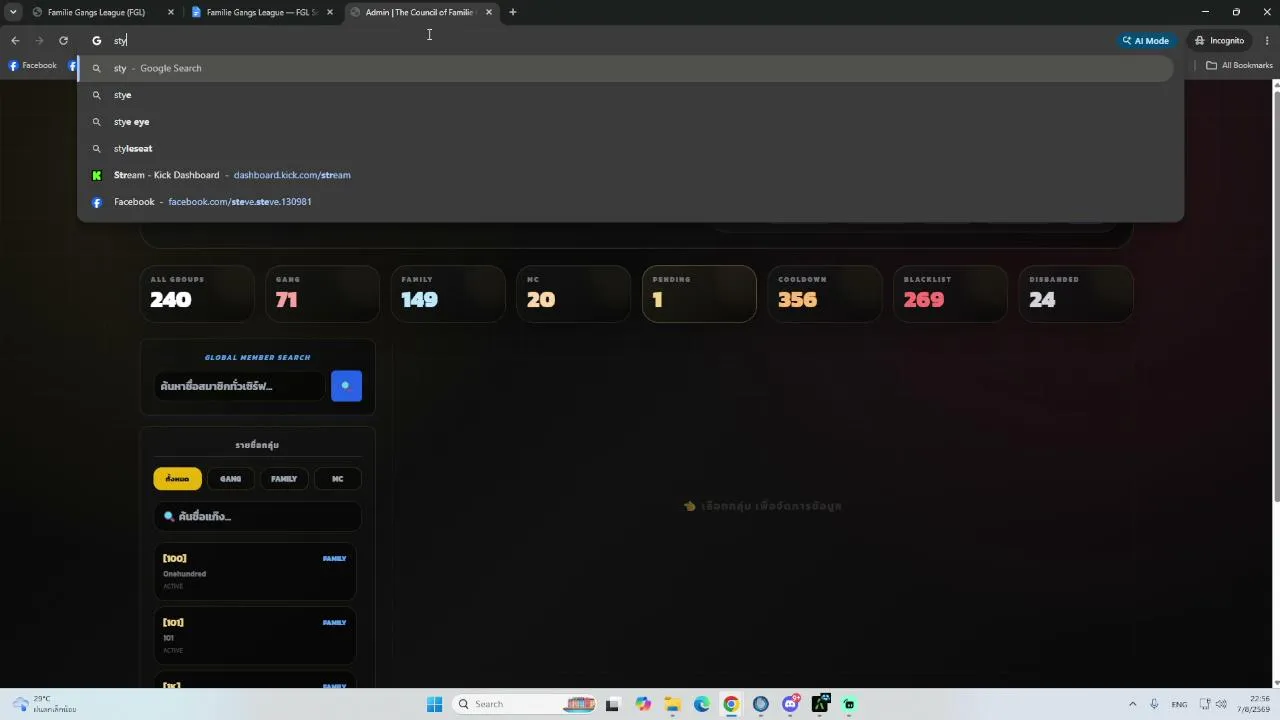Viewport: 1280px width, 720px height.
Task: Open the clock showing 22:56
Action: 1253,704
